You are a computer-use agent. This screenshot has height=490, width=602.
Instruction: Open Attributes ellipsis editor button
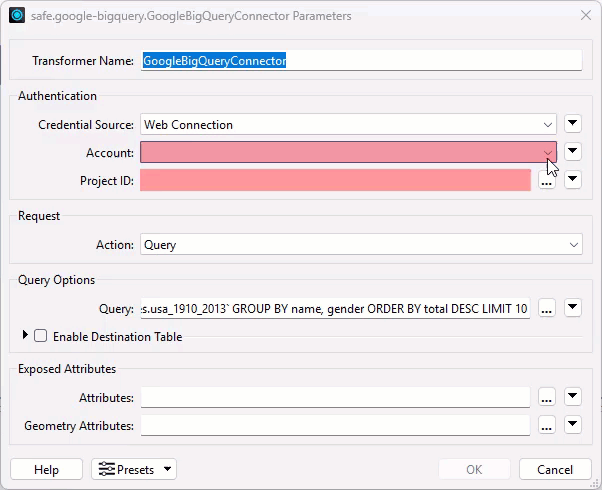click(x=547, y=397)
